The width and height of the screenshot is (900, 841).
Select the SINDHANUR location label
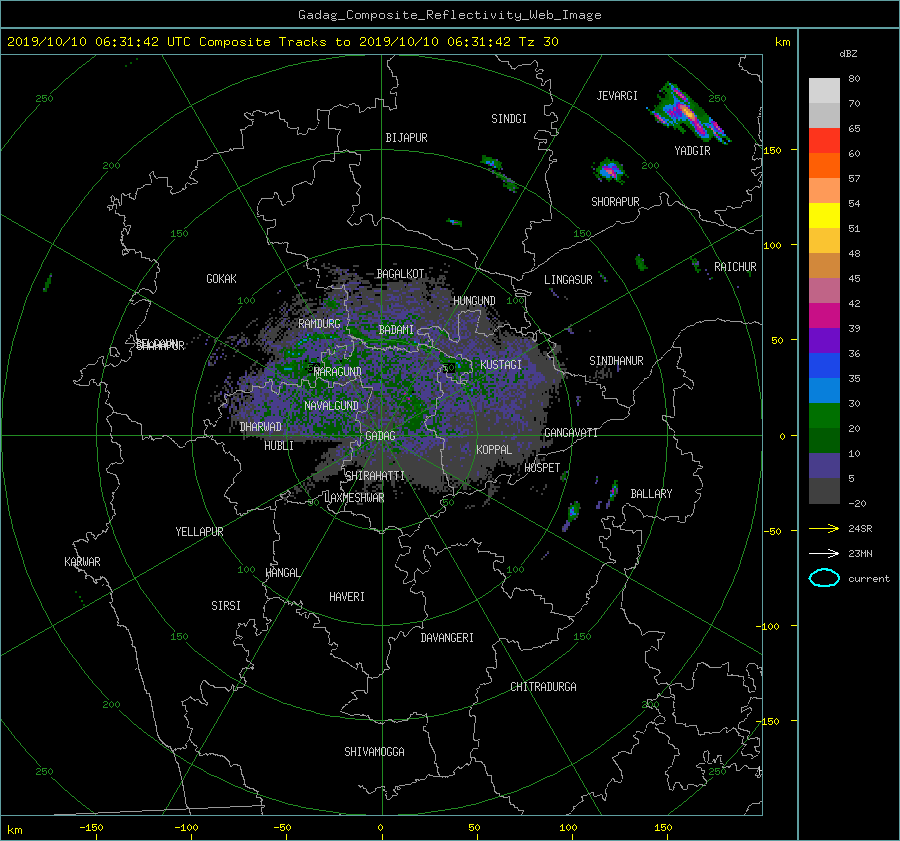[x=616, y=361]
